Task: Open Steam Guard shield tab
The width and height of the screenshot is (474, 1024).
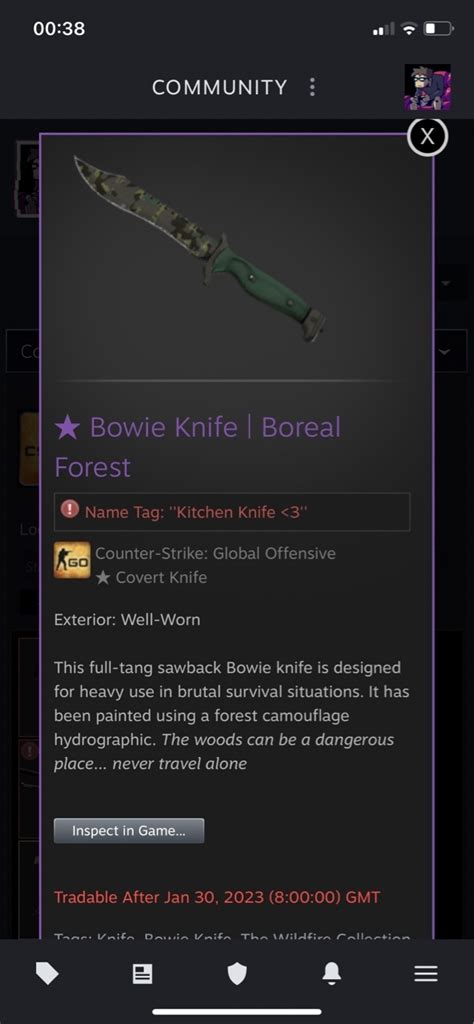Action: point(237,974)
